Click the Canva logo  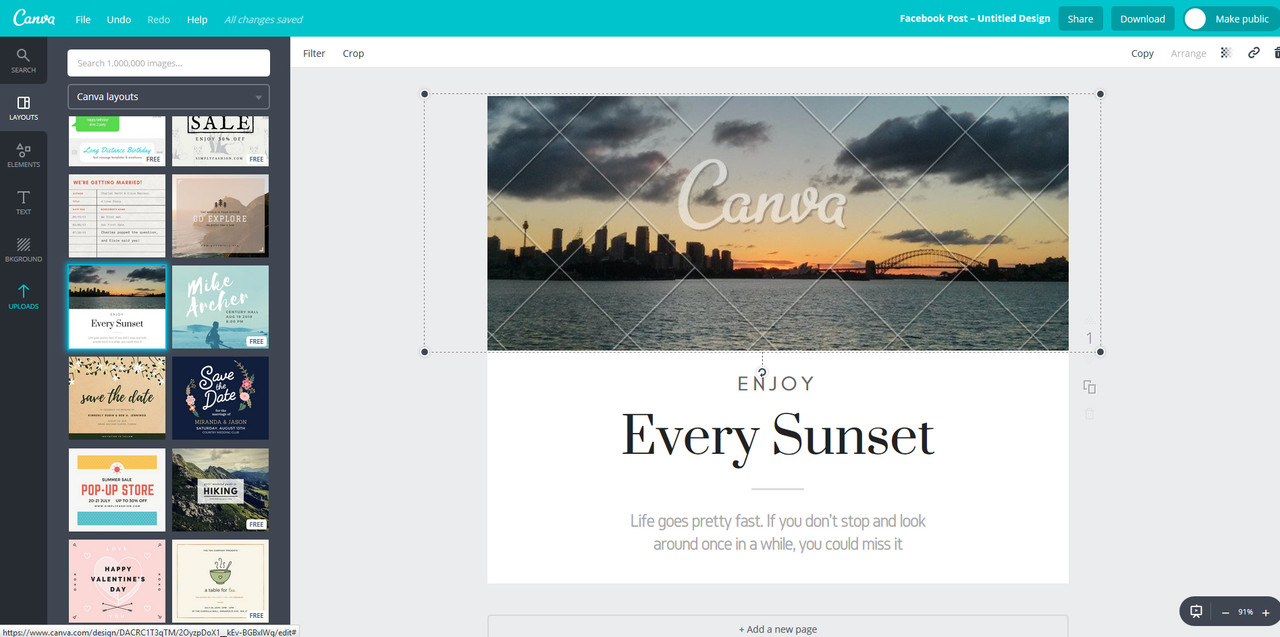(x=33, y=18)
